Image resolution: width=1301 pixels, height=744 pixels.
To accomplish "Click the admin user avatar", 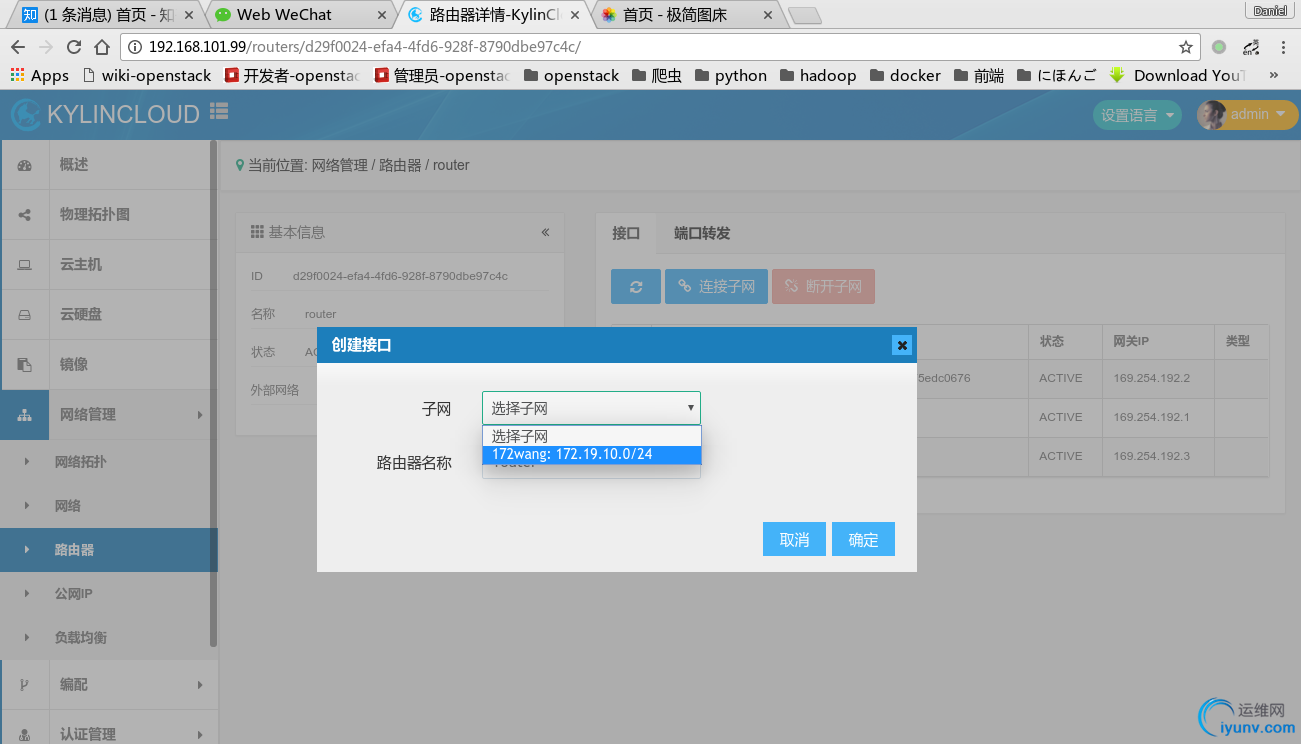I will pos(1212,114).
